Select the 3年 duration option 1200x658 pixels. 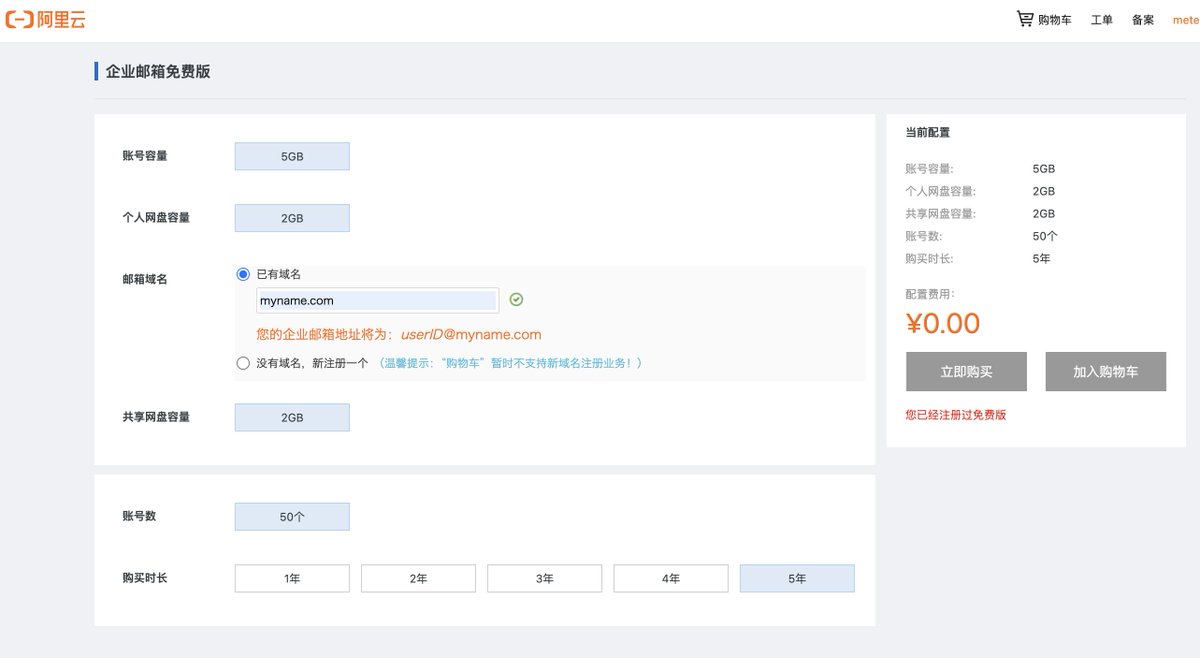coord(544,578)
